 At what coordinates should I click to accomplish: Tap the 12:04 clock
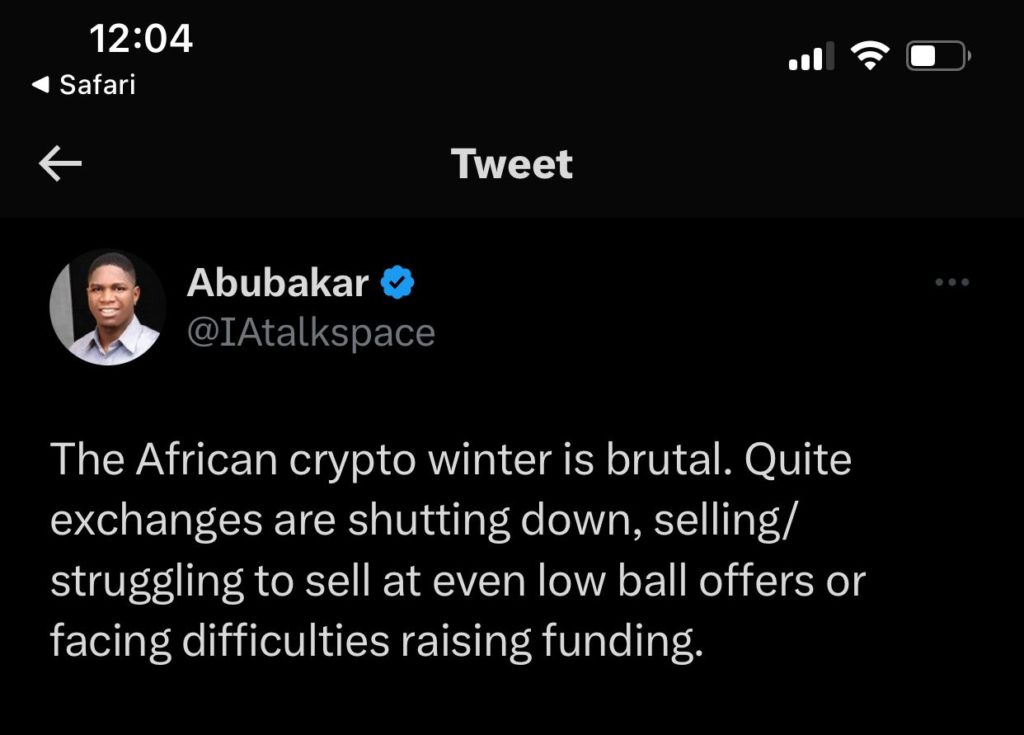coord(141,39)
